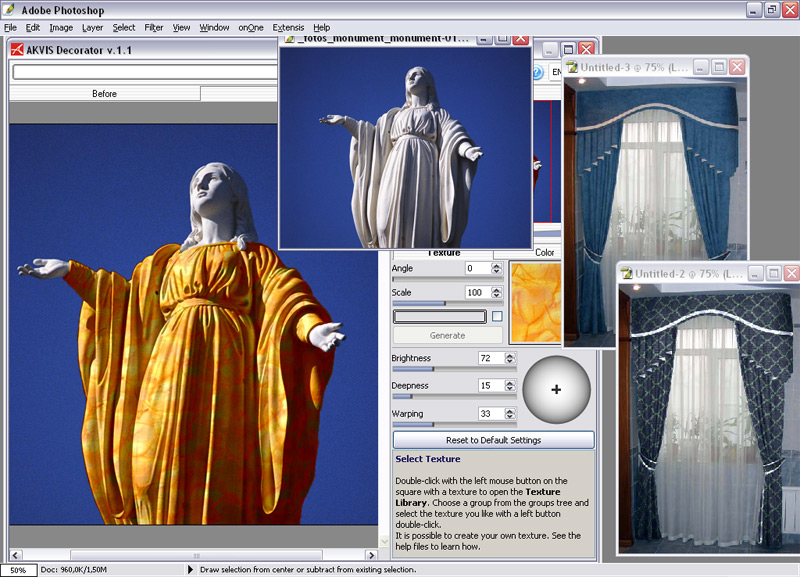
Task: Click the Warping slider
Action: pos(454,424)
